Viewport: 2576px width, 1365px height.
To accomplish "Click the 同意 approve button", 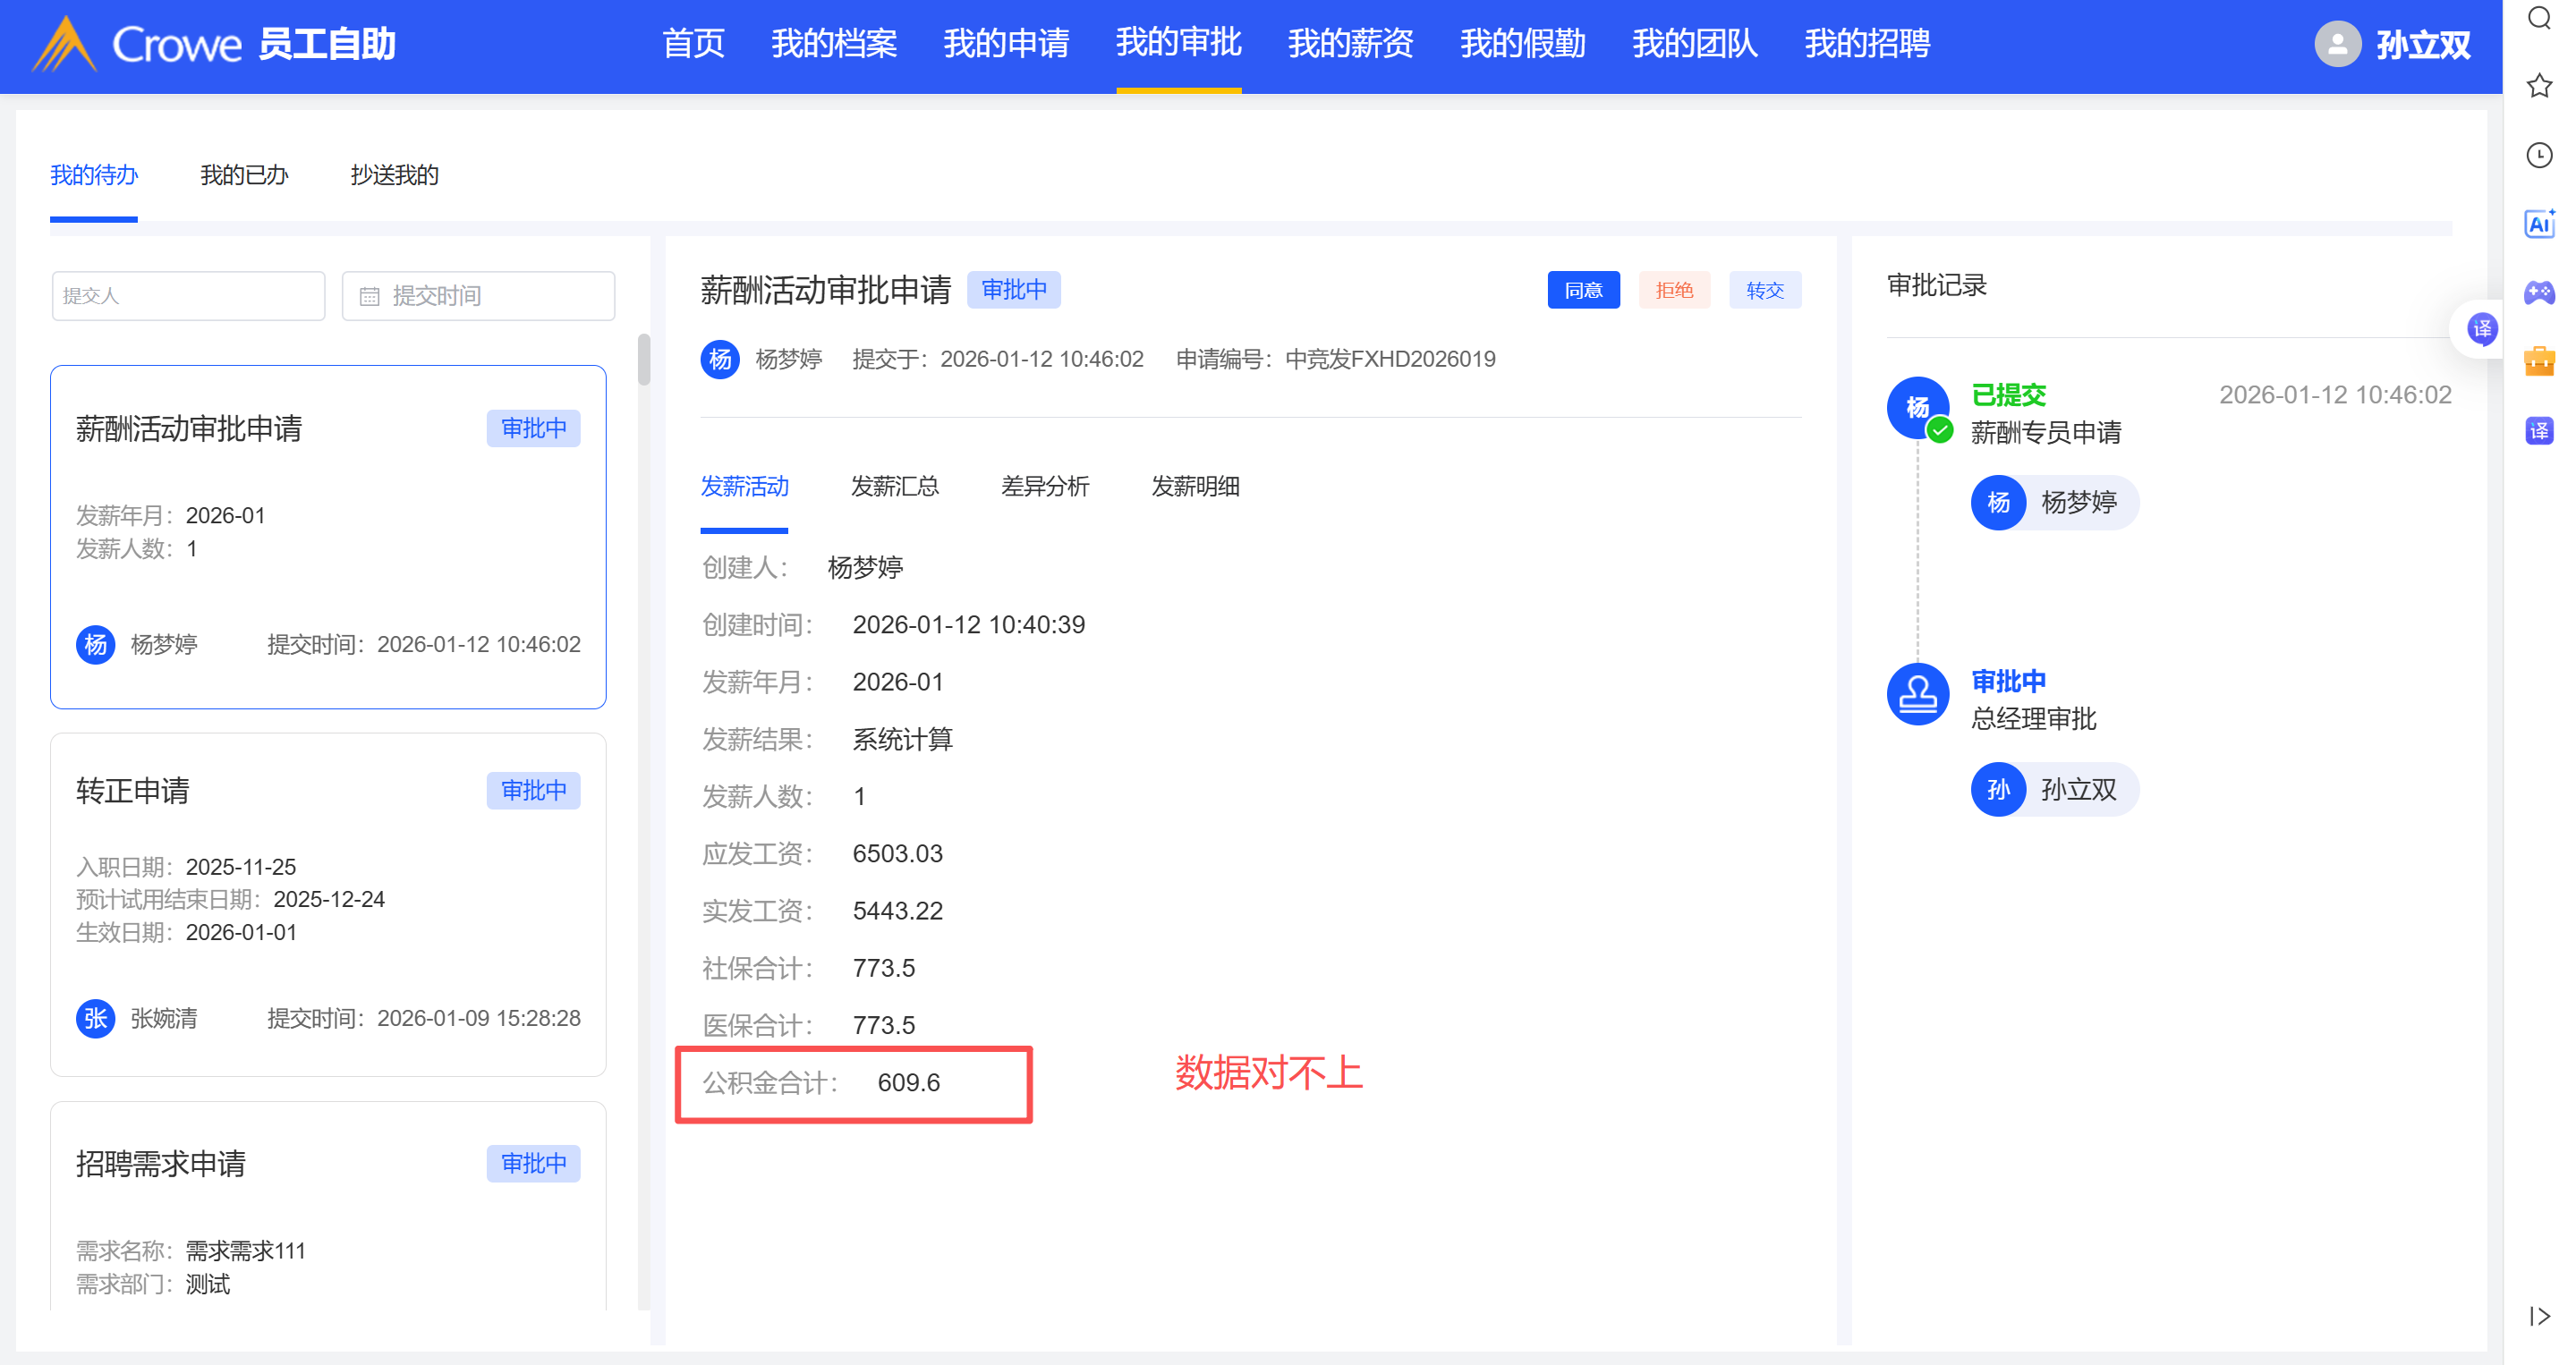I will pos(1583,290).
